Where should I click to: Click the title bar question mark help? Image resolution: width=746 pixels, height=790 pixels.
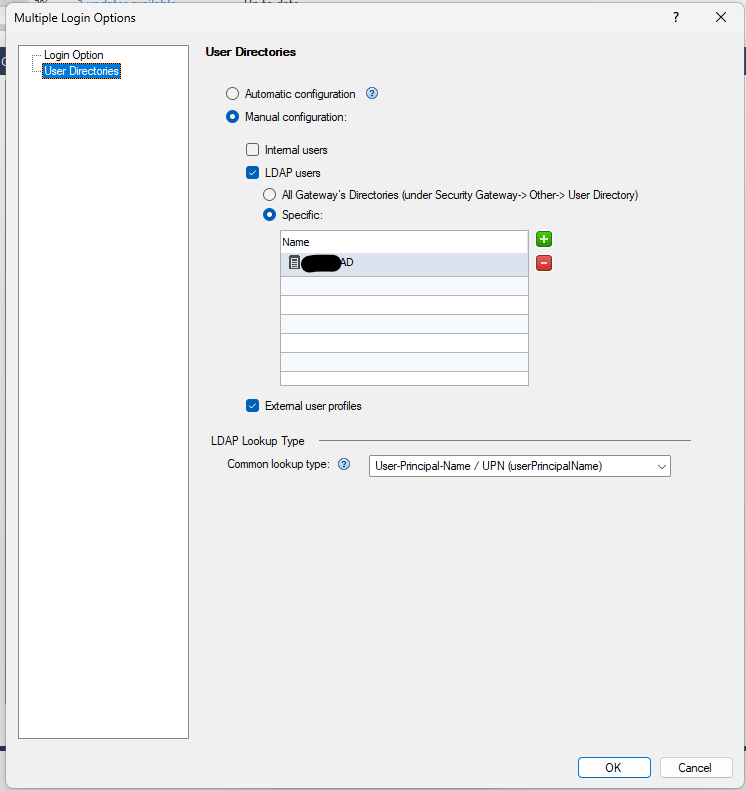click(676, 18)
